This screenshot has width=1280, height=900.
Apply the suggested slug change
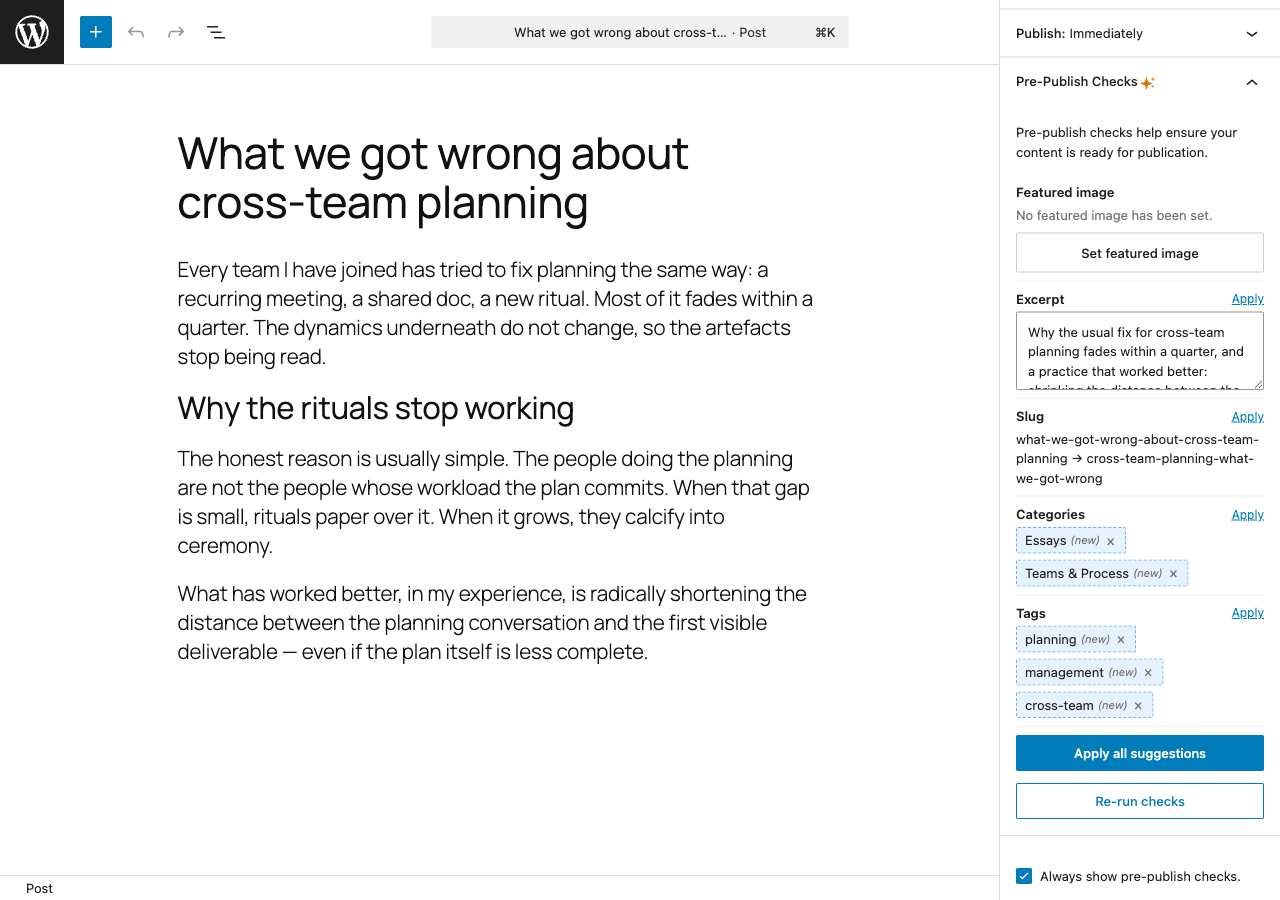tap(1247, 416)
